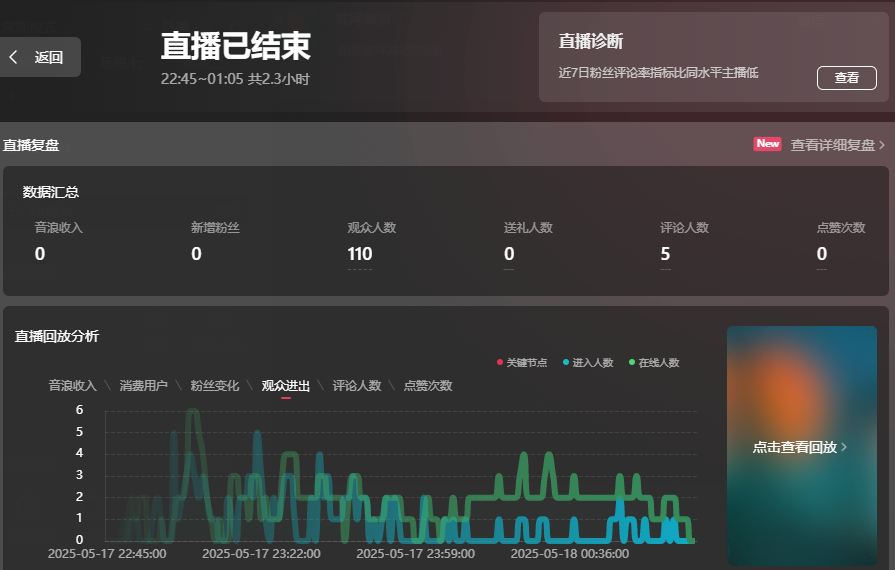Click the blue 进入人数 legend dot

[x=566, y=362]
